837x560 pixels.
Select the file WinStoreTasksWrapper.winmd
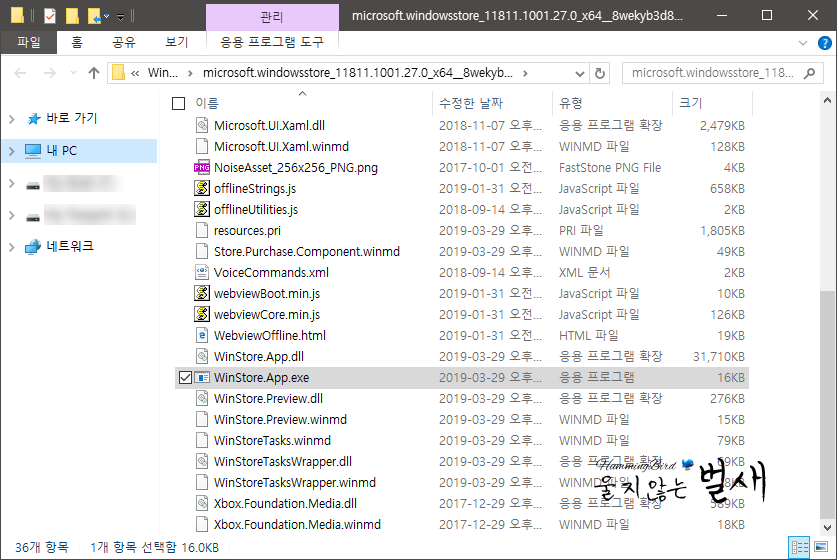click(295, 483)
